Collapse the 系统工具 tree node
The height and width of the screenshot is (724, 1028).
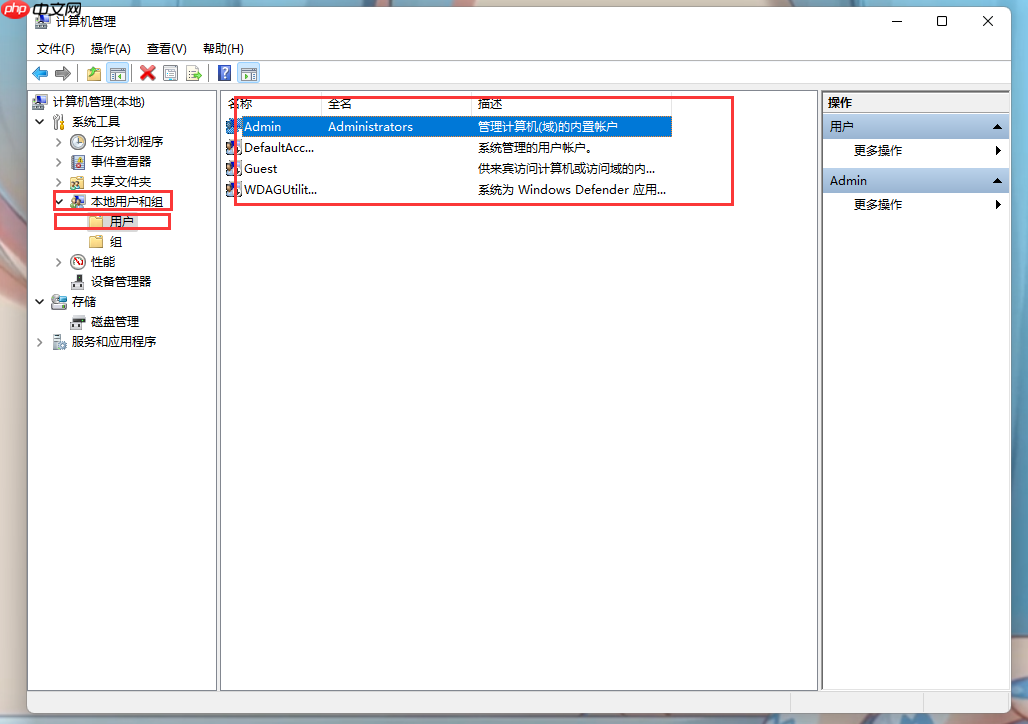coord(39,121)
